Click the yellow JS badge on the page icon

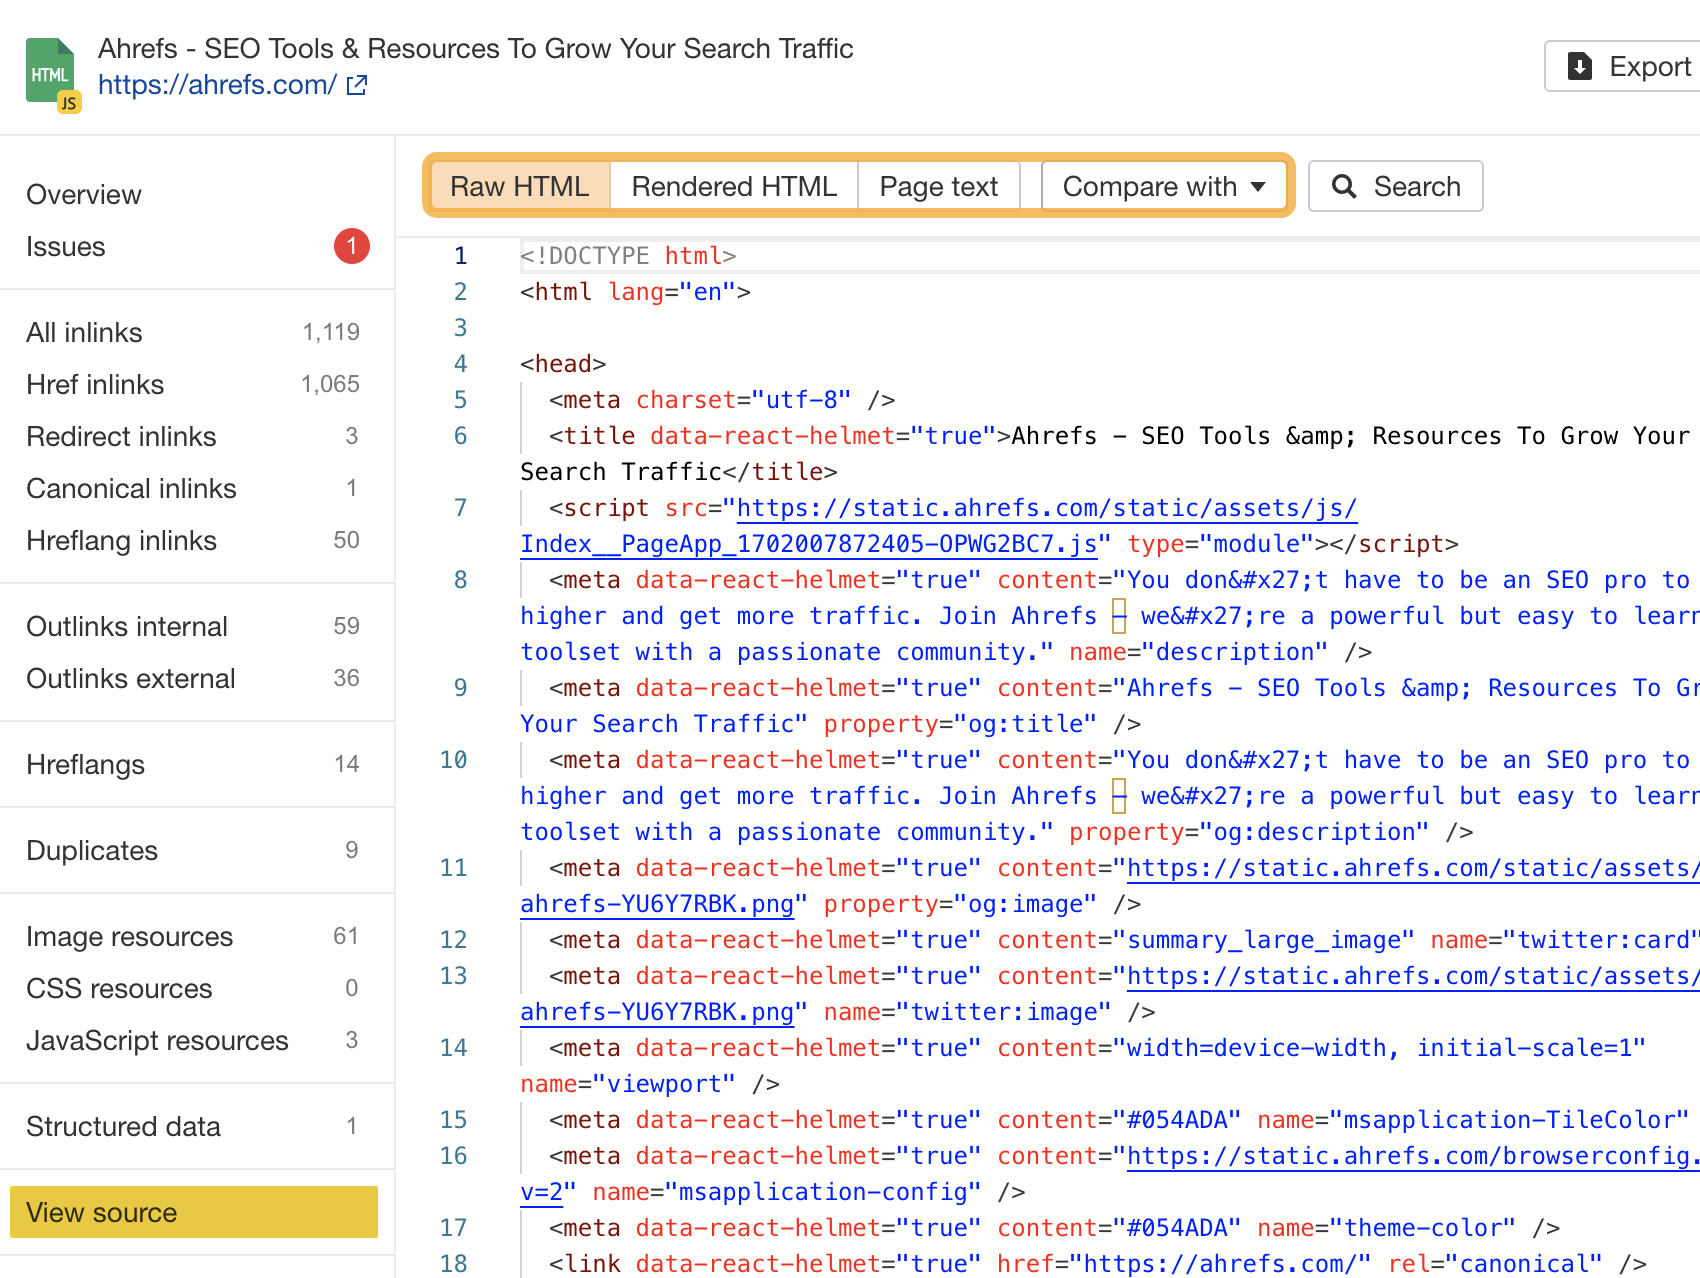(x=68, y=100)
